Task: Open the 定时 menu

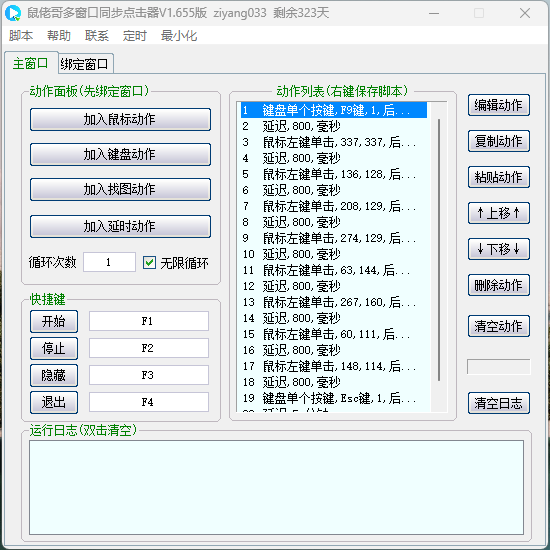Action: 135,36
